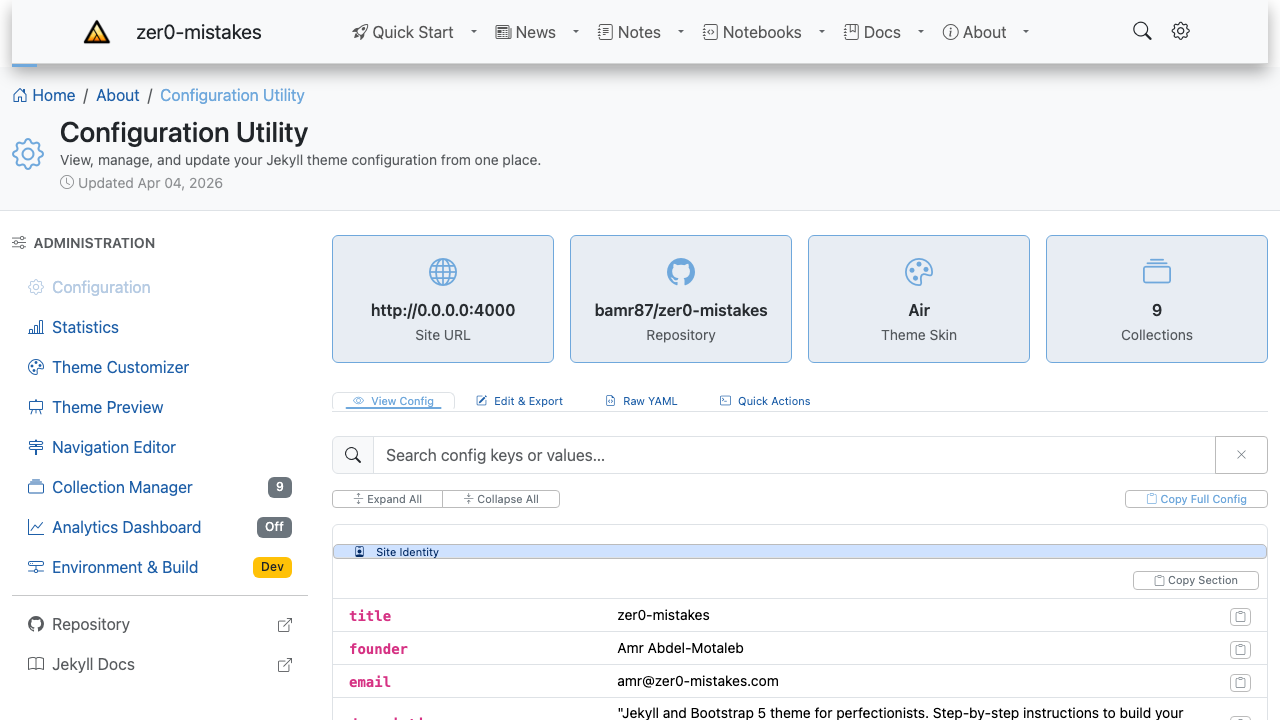Screen dimensions: 1280x720
Task: Click the Updated Apr 04, 2026 text
Action: coord(150,183)
